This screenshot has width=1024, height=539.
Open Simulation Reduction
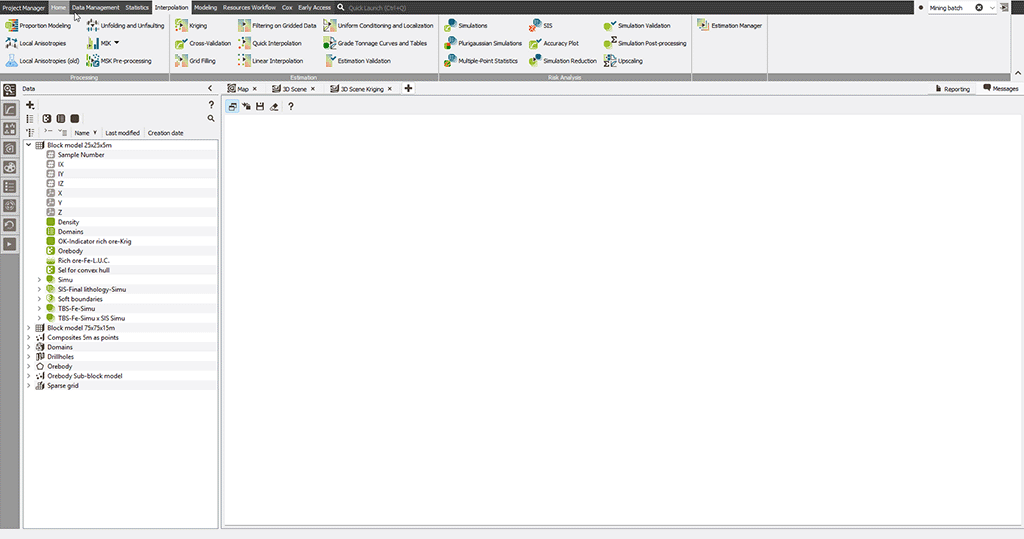pos(563,61)
